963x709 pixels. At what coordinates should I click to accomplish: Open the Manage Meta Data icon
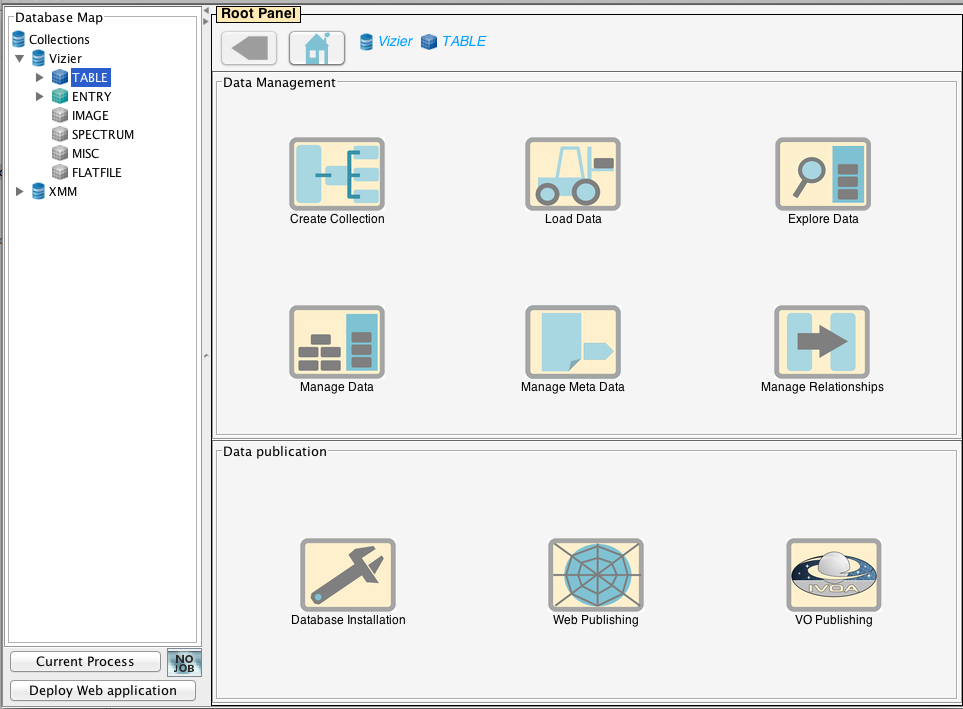[x=572, y=342]
